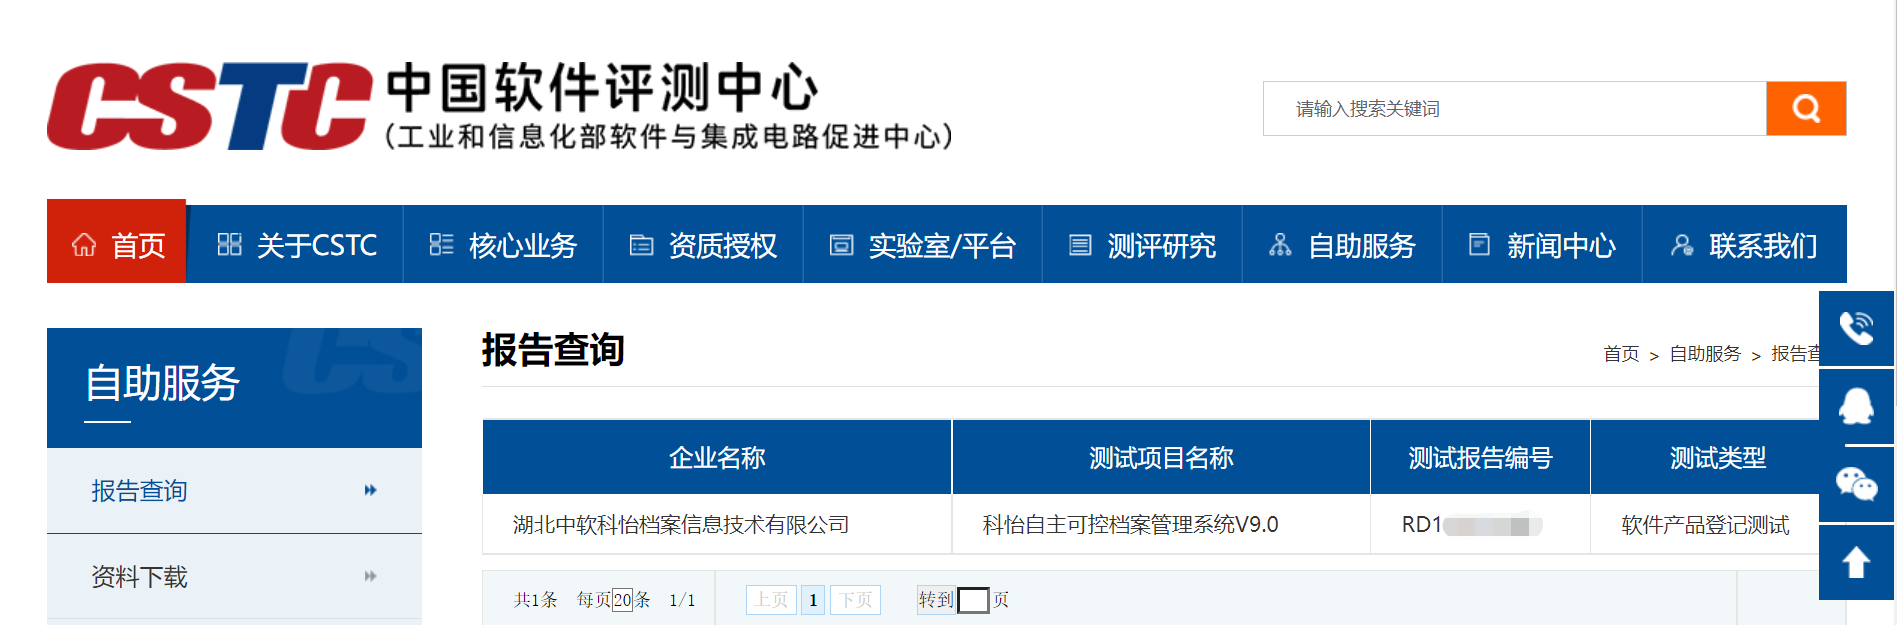The image size is (1897, 625).
Task: Focus the go-to page number box
Action: click(x=973, y=600)
